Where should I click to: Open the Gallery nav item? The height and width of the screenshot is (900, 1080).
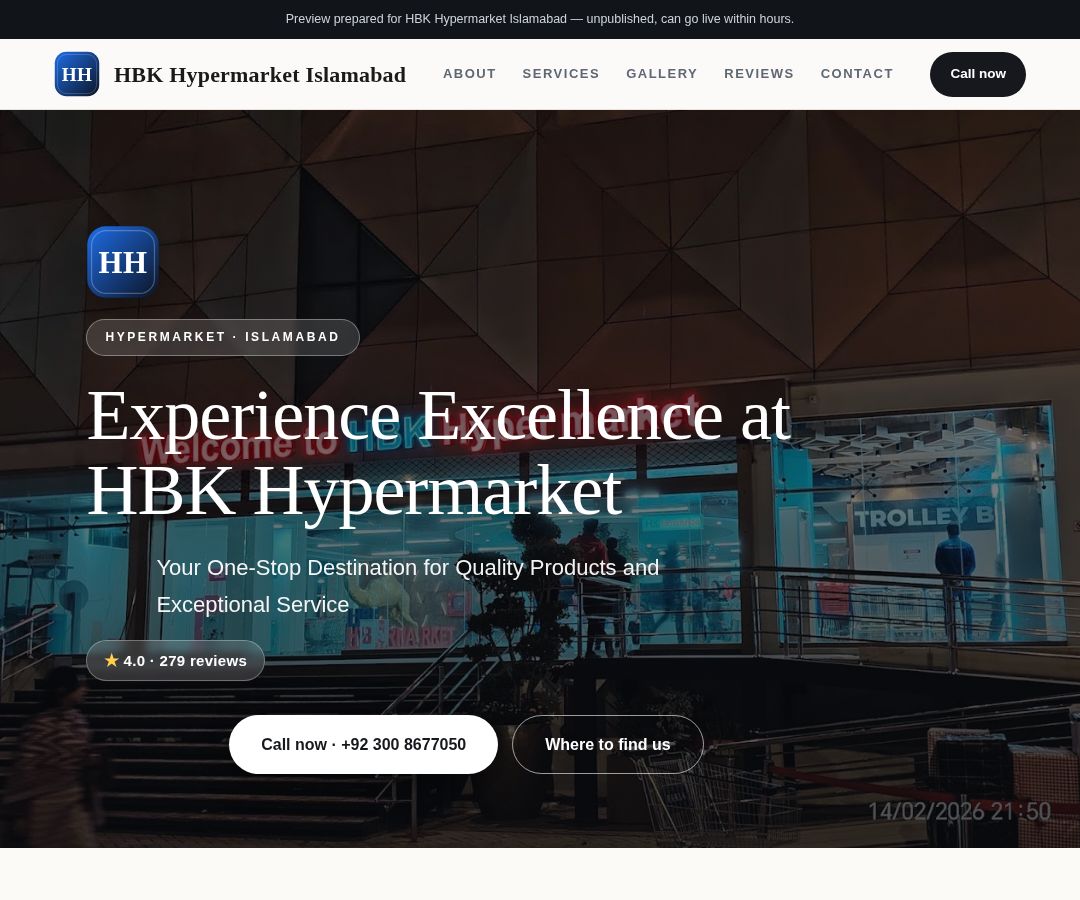(x=661, y=74)
